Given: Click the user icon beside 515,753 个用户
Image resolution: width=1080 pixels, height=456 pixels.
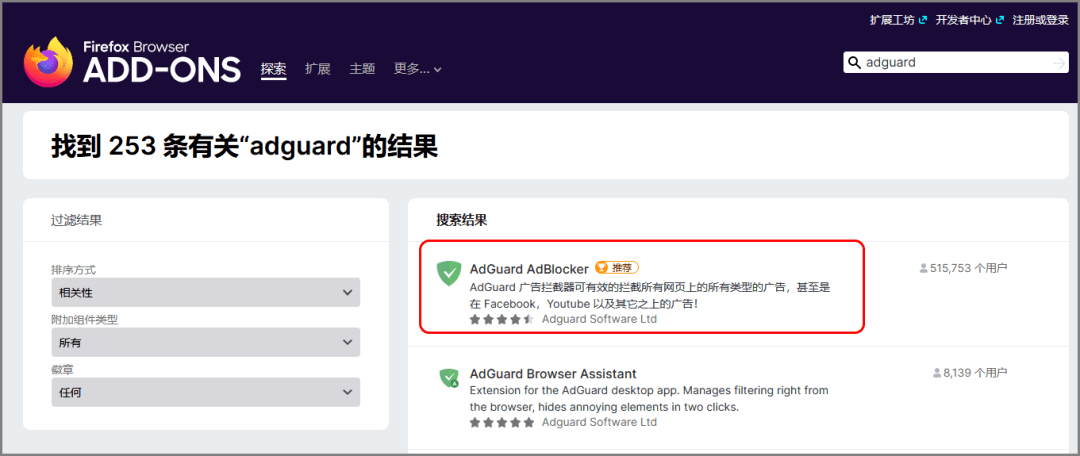Looking at the screenshot, I should point(923,268).
